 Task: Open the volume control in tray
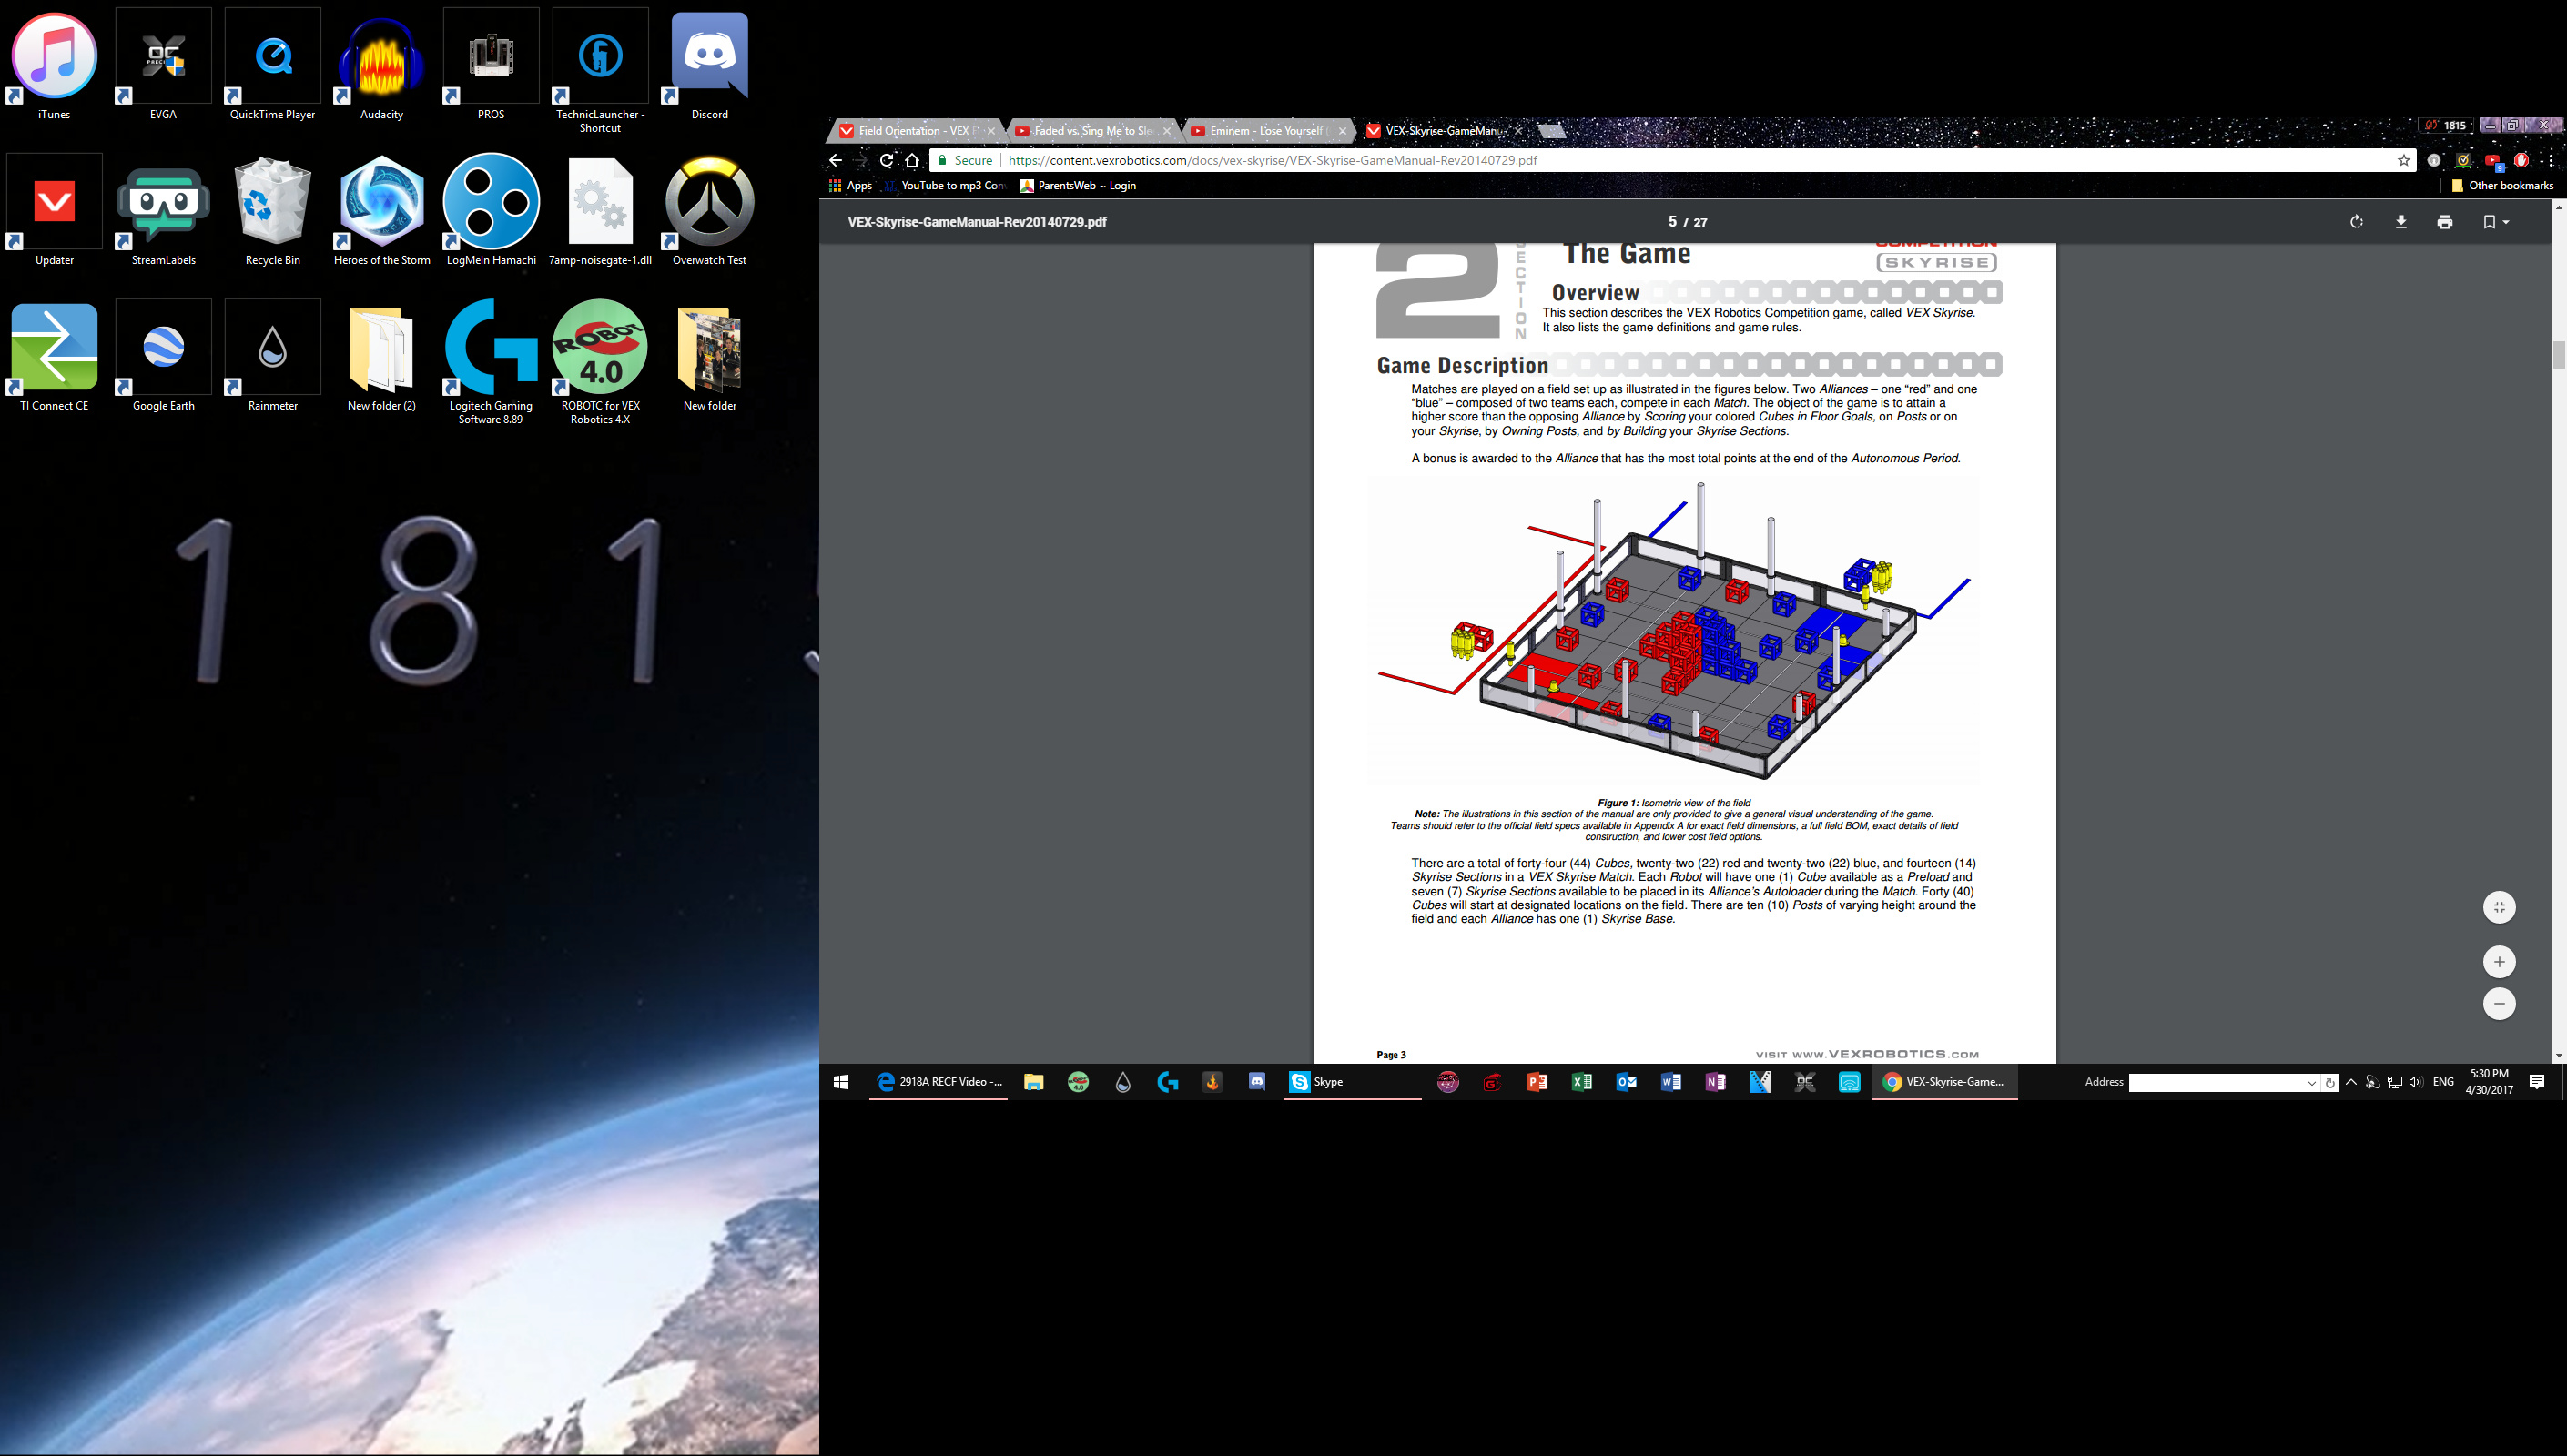pos(2416,1082)
